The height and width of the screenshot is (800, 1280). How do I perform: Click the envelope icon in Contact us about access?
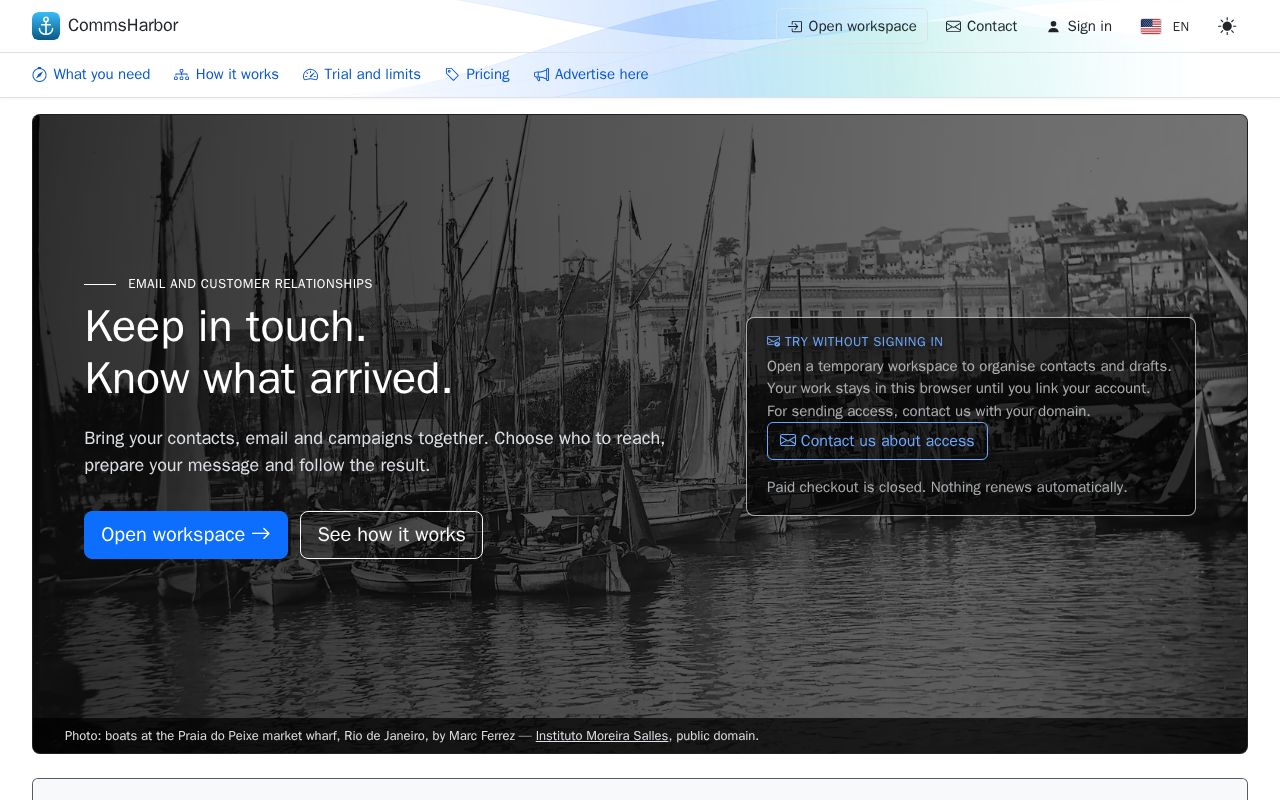click(x=788, y=441)
